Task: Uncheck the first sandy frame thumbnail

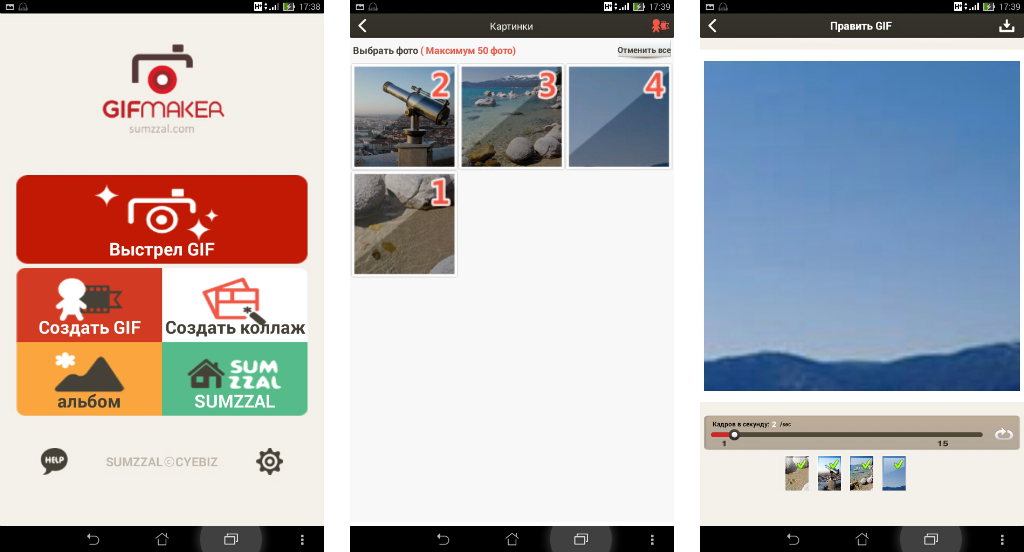Action: 797,474
